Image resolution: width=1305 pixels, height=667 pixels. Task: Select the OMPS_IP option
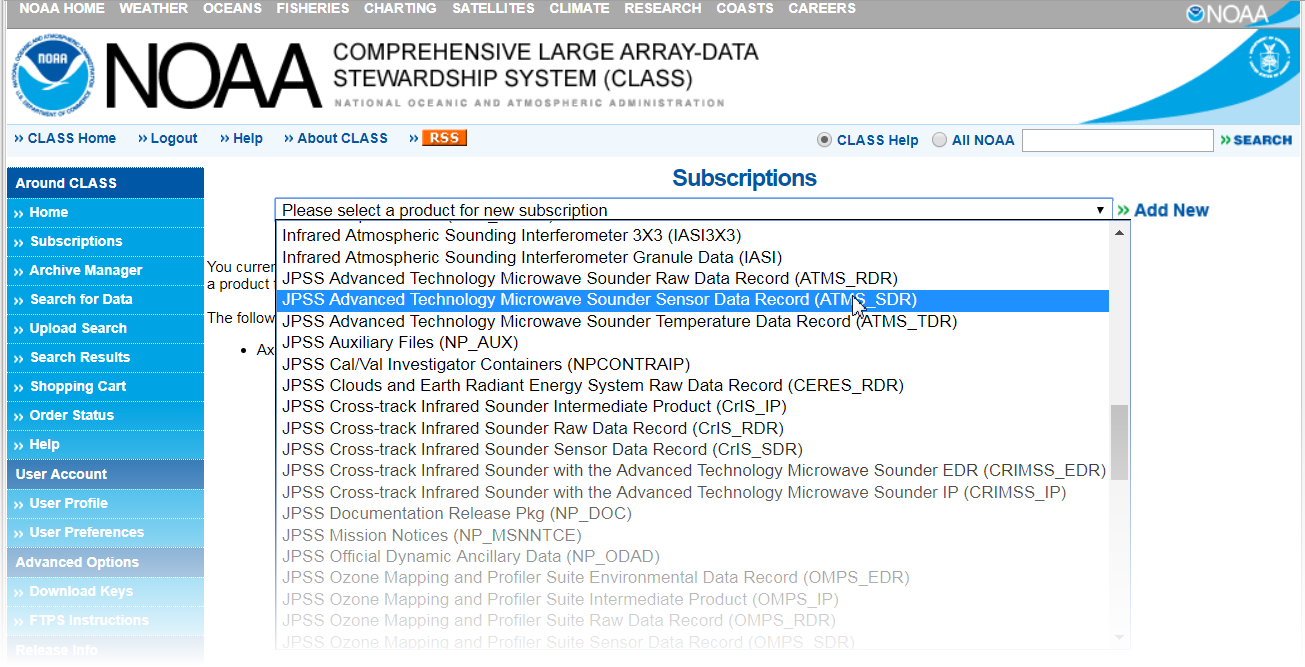pos(692,599)
